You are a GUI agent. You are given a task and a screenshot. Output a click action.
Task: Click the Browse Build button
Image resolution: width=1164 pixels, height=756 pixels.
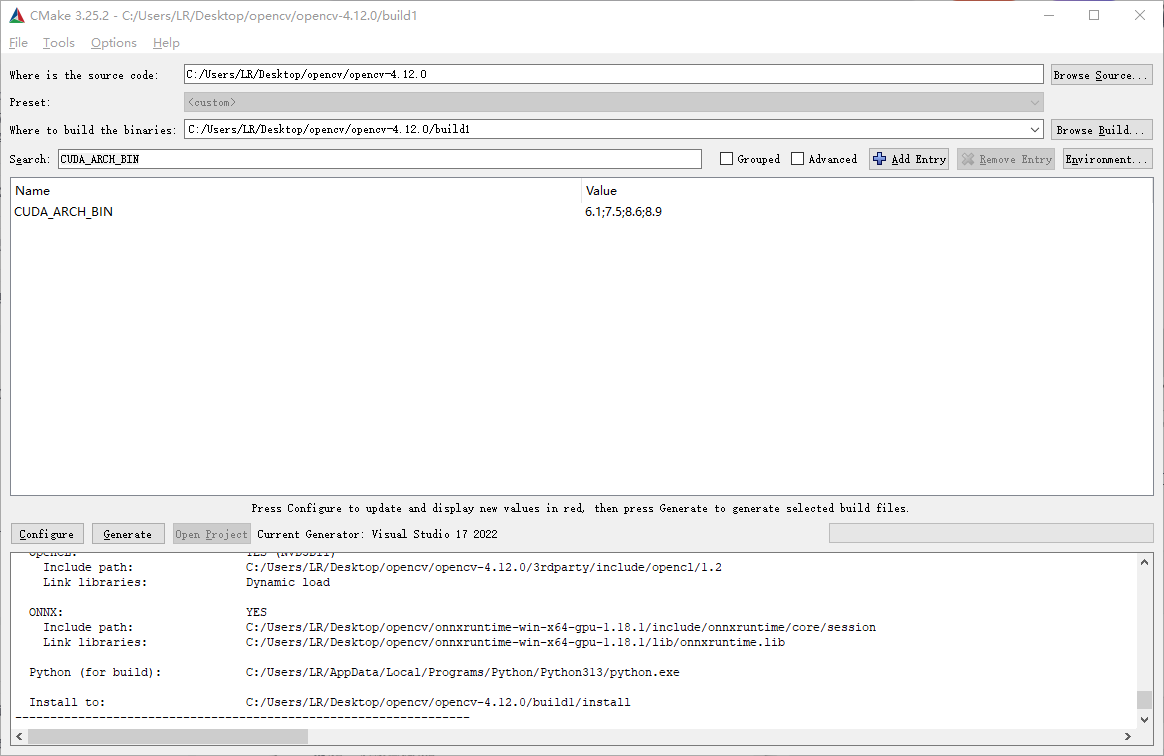(1102, 130)
